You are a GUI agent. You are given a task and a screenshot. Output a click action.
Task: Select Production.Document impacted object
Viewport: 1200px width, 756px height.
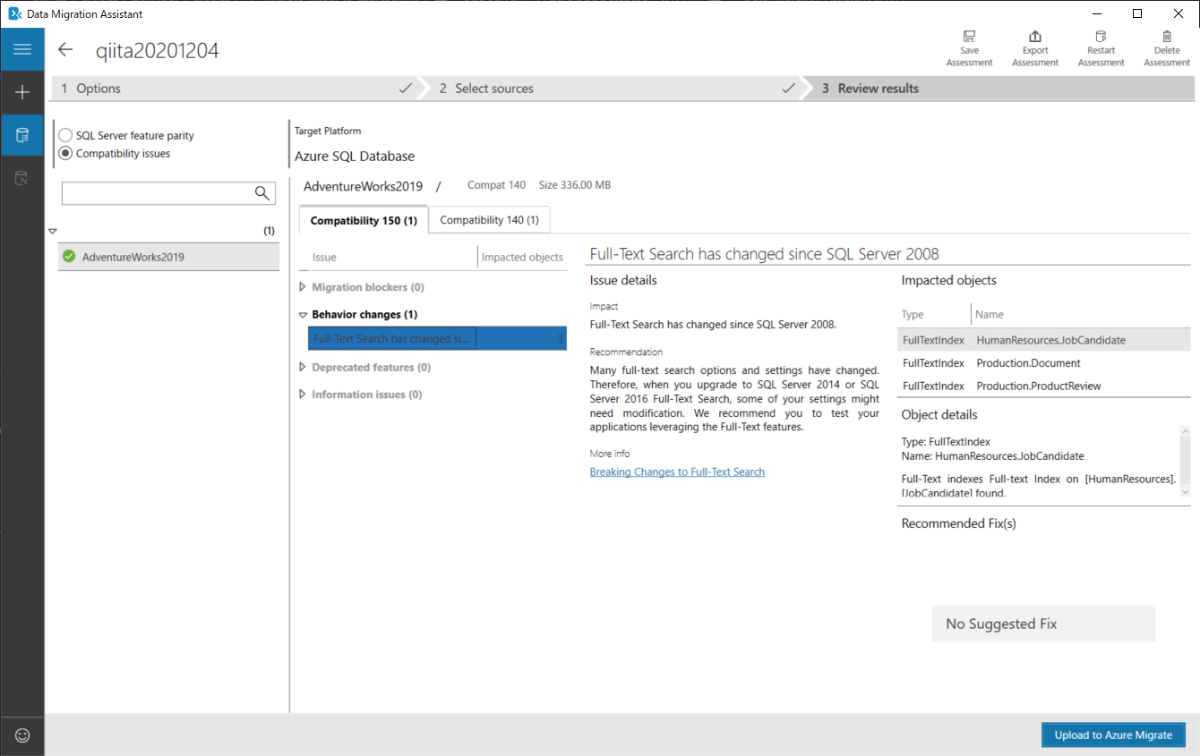[1044, 363]
